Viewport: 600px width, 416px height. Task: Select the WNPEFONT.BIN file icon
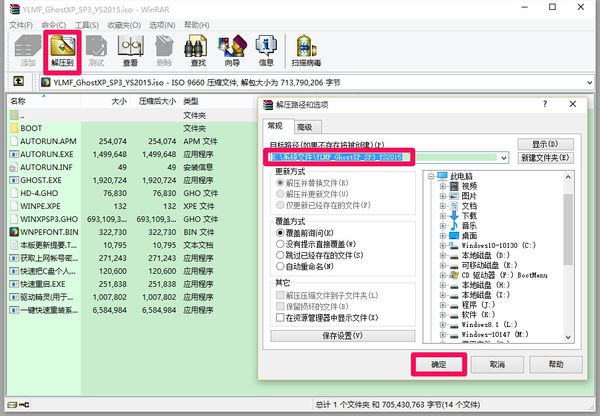tap(14, 232)
